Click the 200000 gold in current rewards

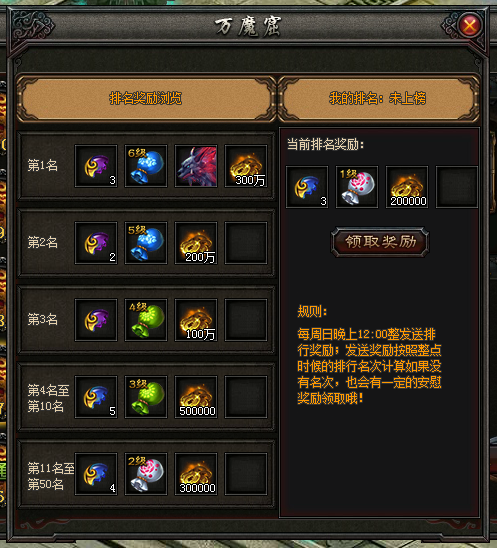point(407,187)
